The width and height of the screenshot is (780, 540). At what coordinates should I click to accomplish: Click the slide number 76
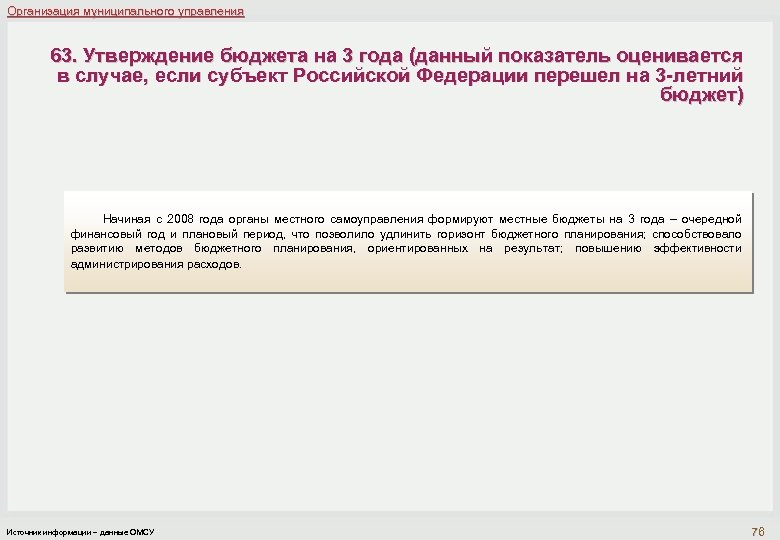[x=758, y=532]
